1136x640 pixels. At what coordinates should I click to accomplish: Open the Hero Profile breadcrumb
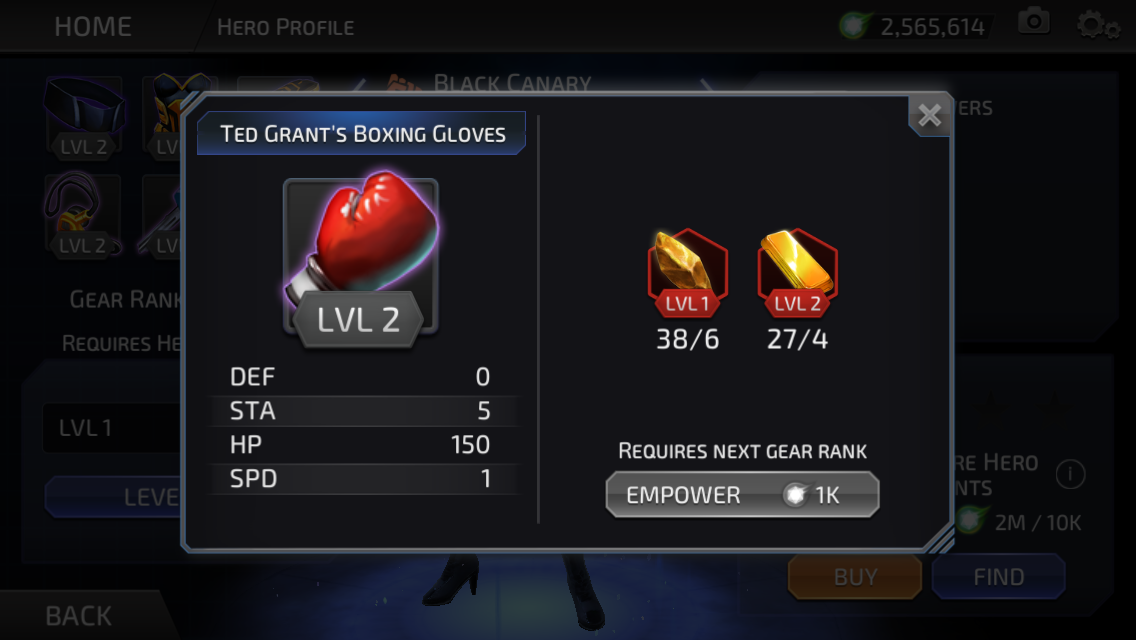tap(285, 28)
